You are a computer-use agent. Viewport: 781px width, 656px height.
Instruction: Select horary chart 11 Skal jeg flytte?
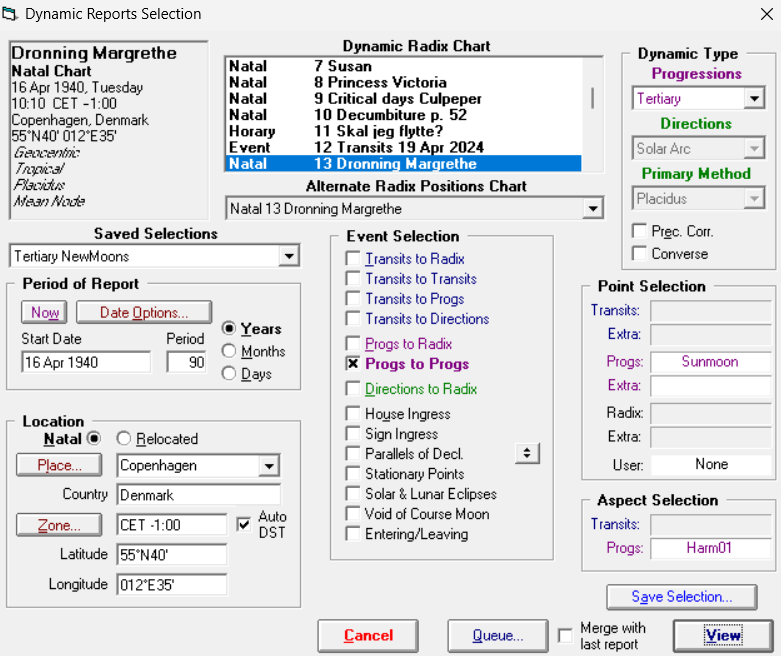pos(404,131)
